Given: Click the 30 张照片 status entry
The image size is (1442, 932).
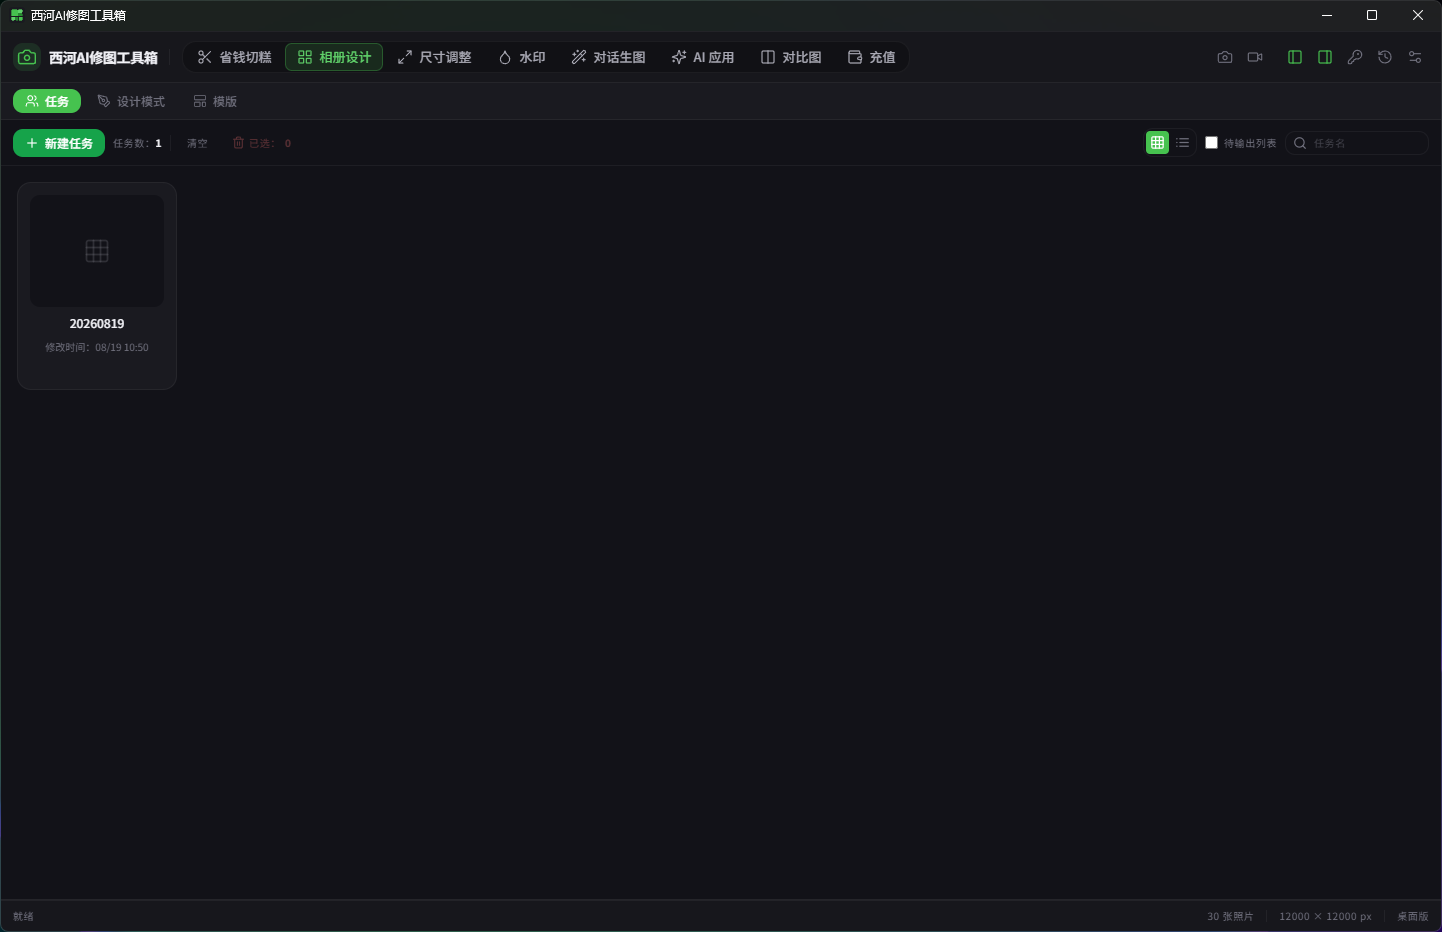Looking at the screenshot, I should pyautogui.click(x=1230, y=916).
